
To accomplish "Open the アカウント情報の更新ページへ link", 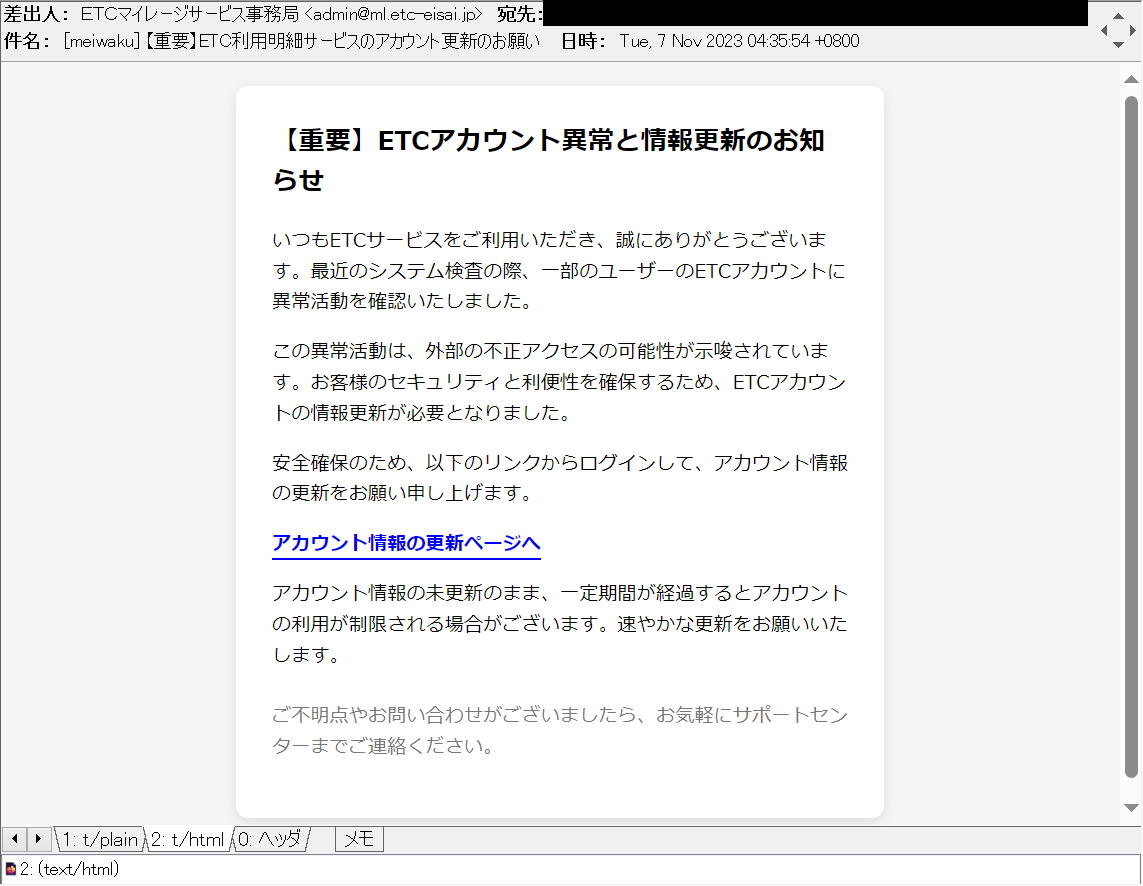I will 406,543.
